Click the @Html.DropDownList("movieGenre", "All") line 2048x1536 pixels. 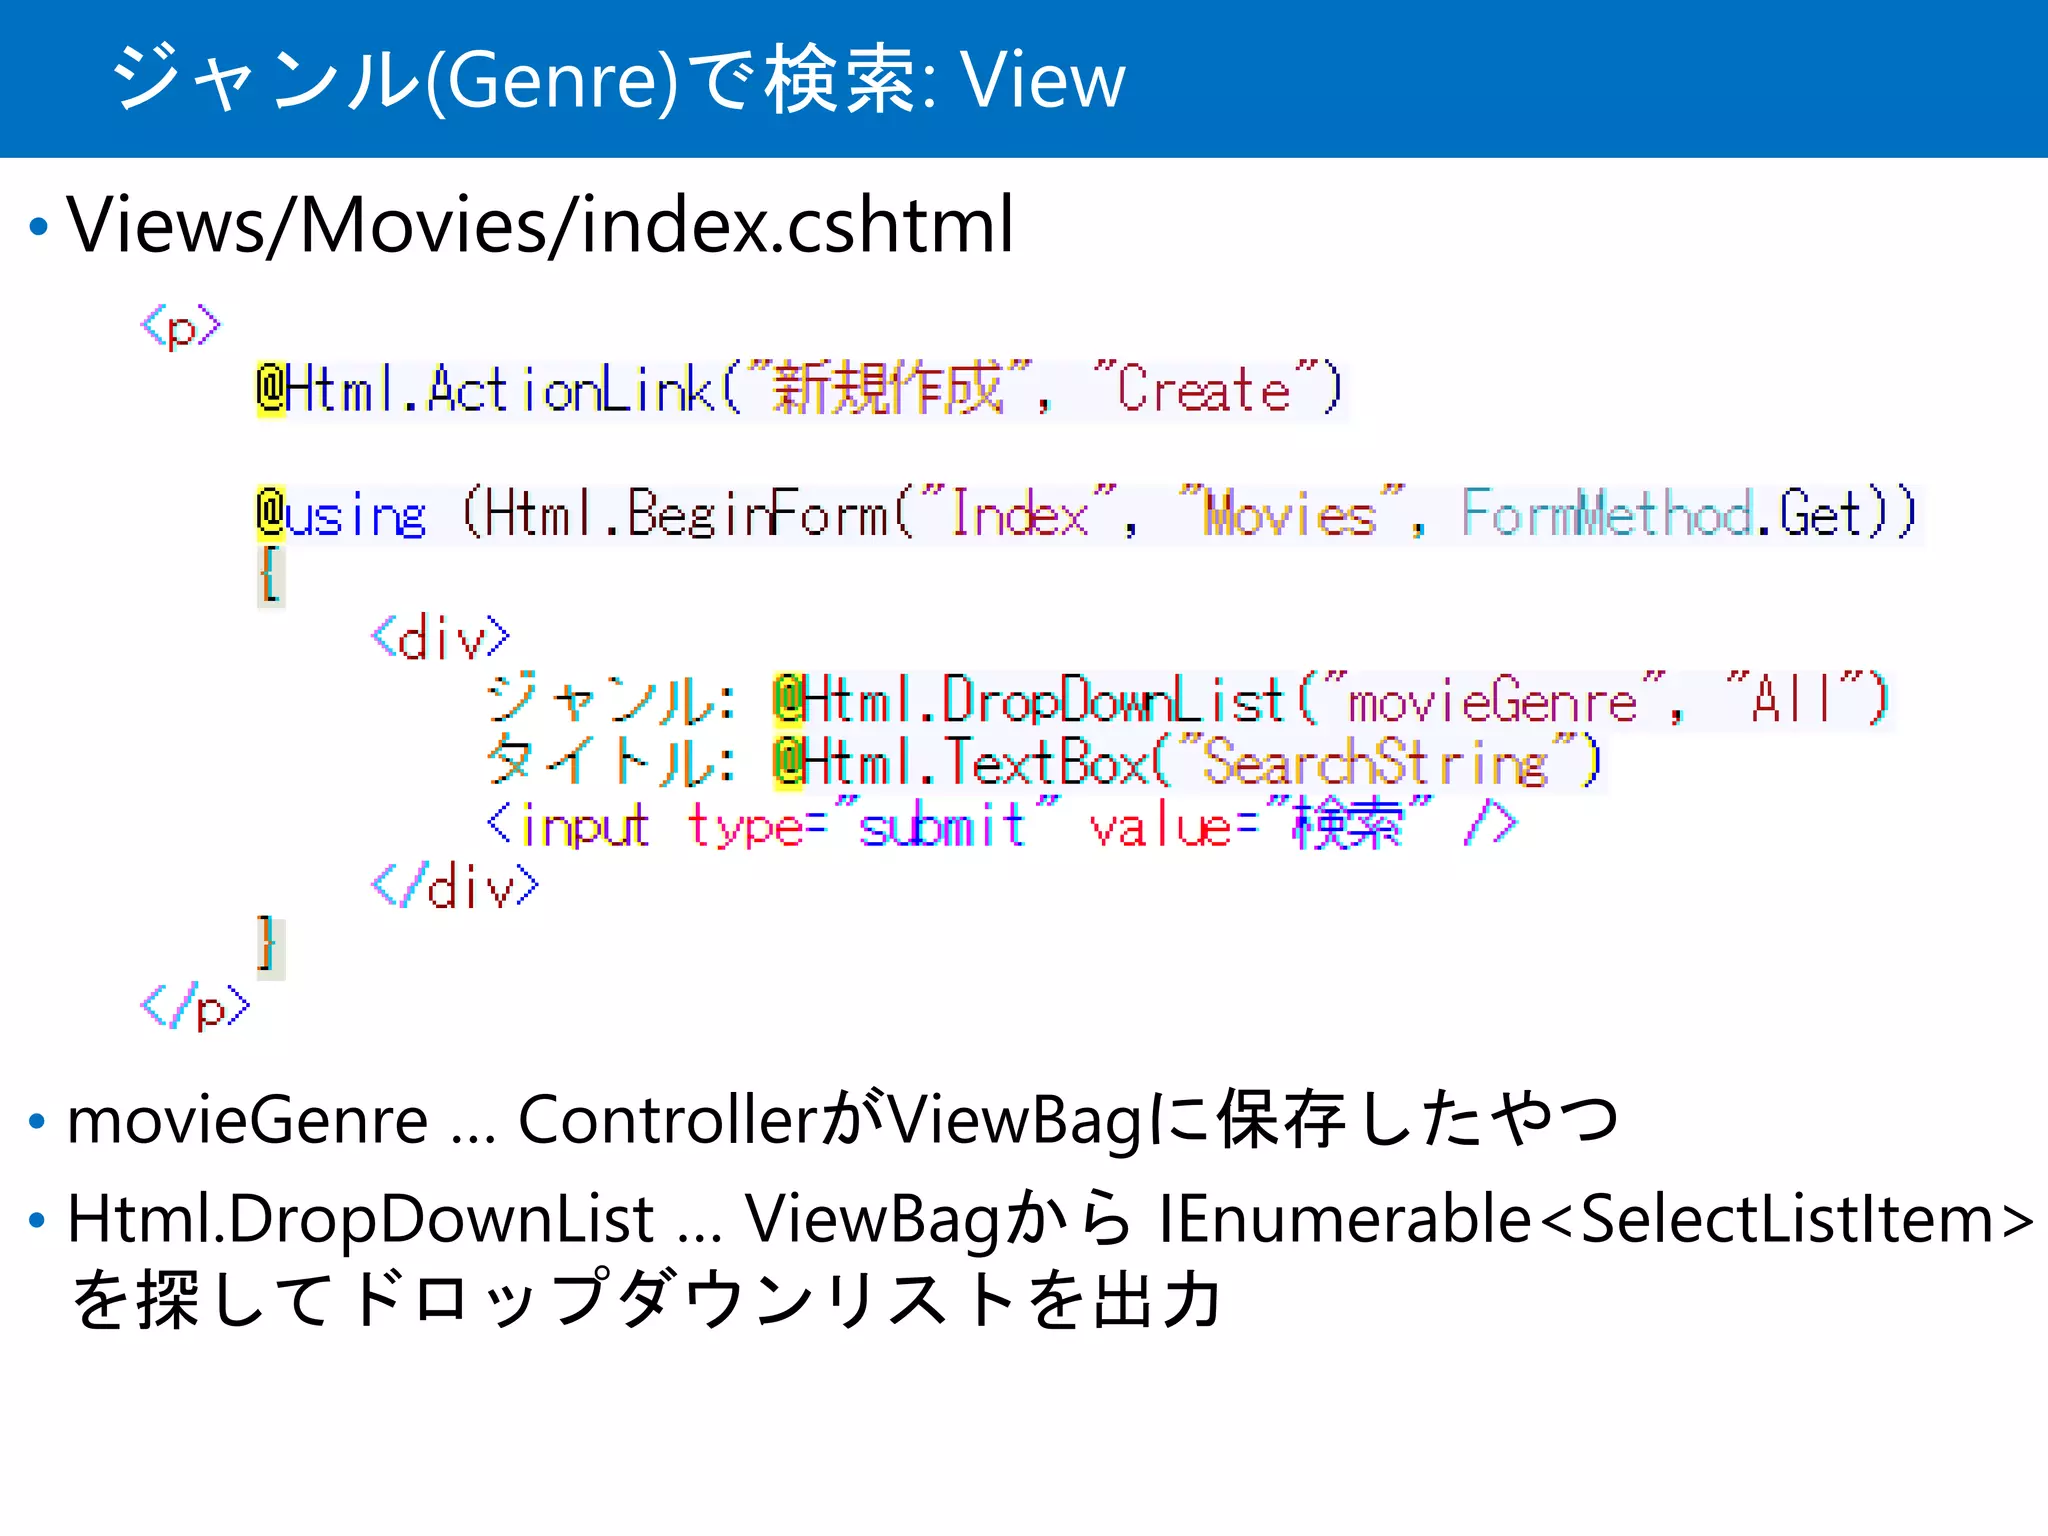(1331, 700)
